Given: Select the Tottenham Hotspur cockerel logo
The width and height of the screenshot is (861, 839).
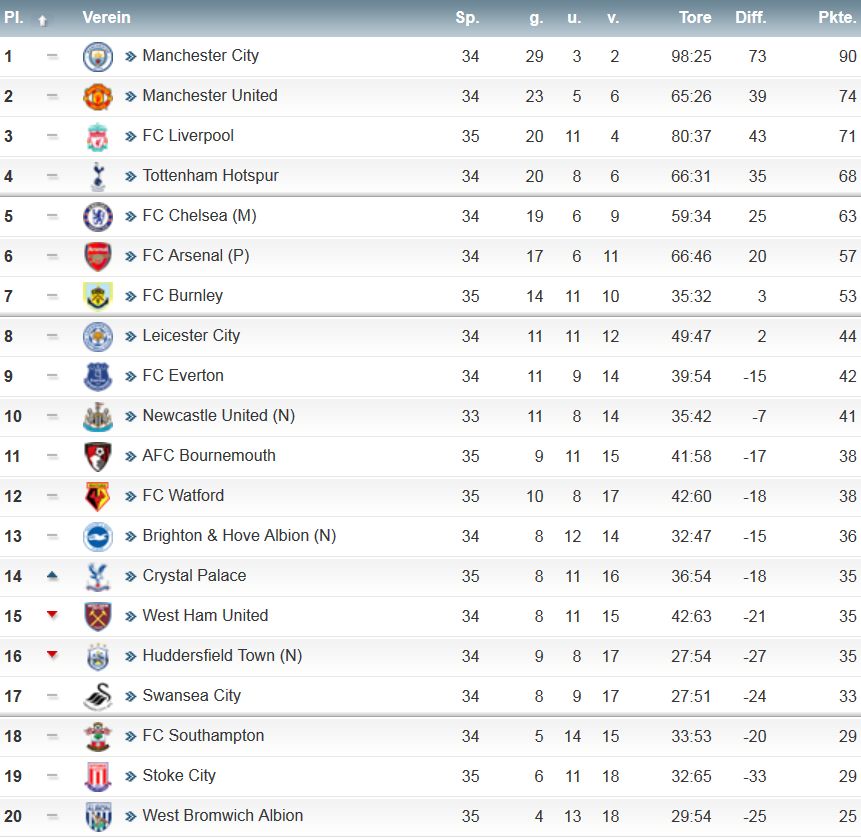Looking at the screenshot, I should (98, 176).
